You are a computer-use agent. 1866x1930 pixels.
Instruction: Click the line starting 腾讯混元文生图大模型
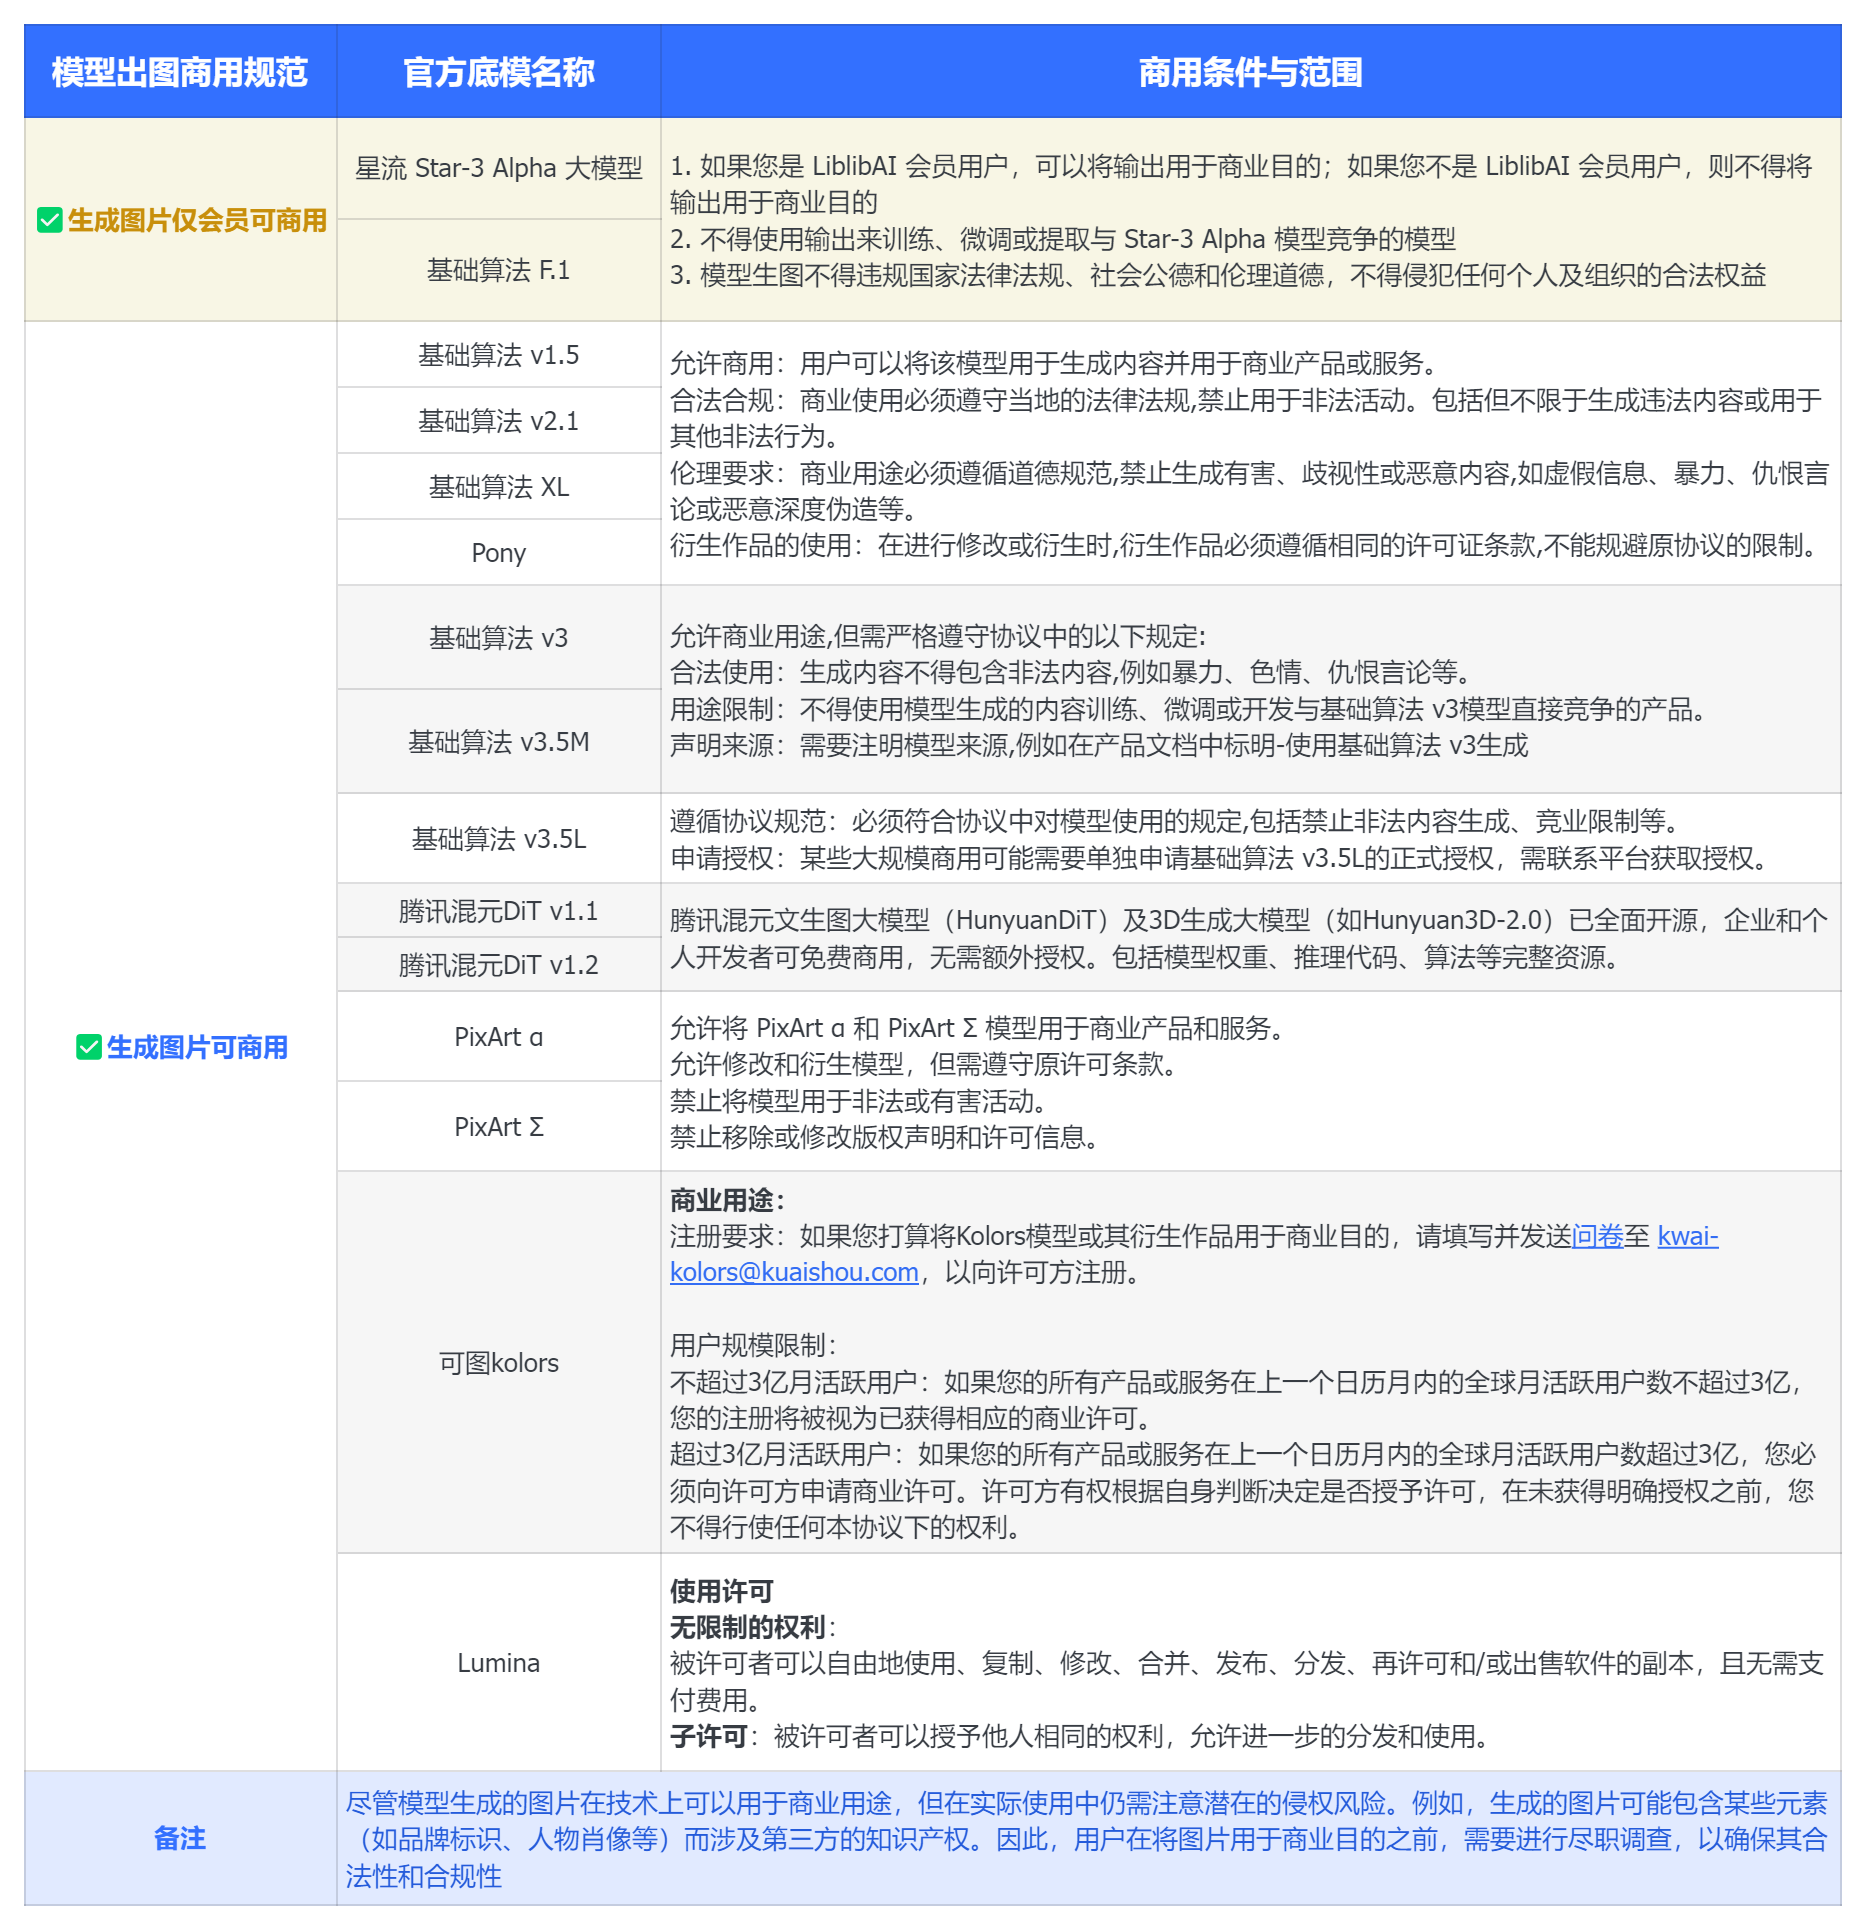tap(1249, 939)
